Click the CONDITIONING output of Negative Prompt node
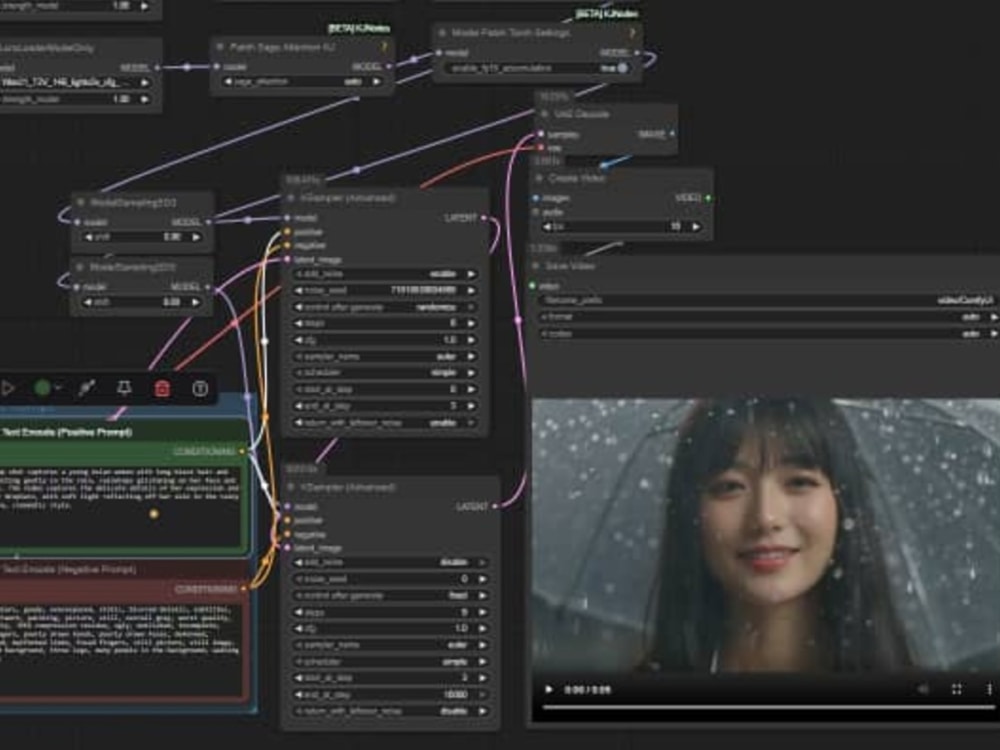The image size is (1000, 750). click(x=243, y=589)
